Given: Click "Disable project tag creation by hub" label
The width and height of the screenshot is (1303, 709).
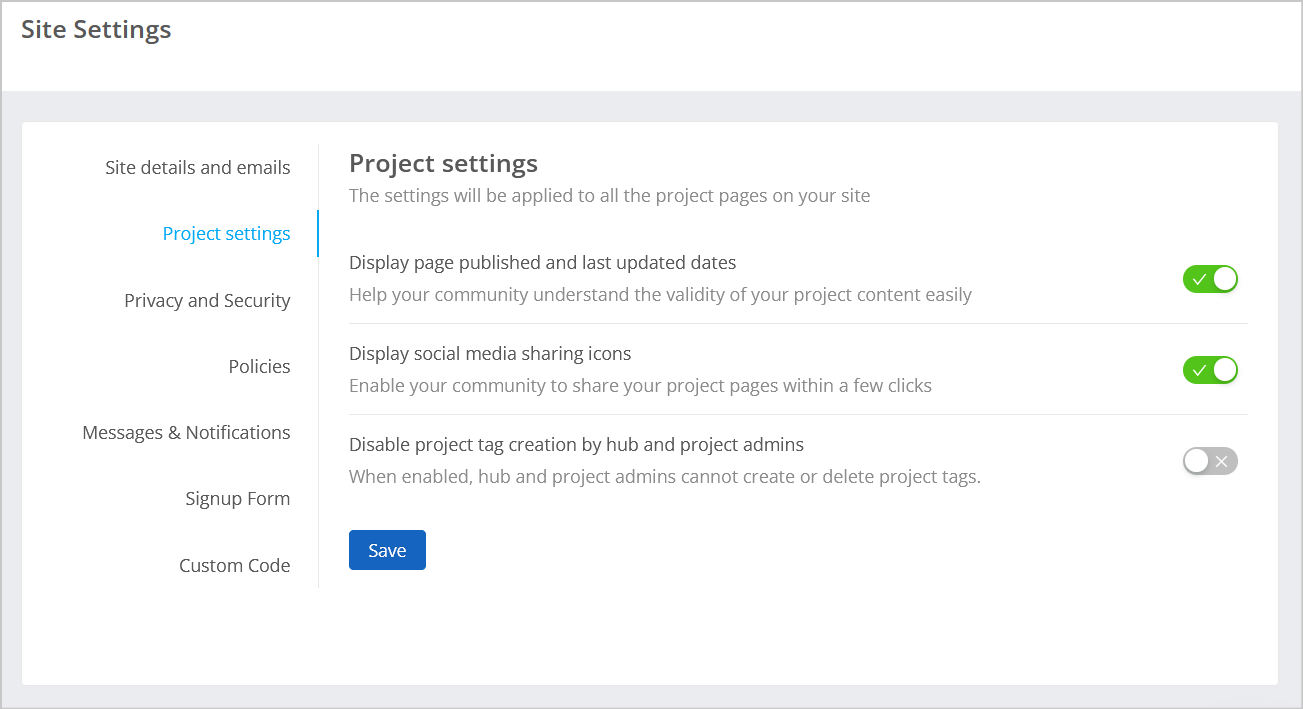Looking at the screenshot, I should [576, 444].
